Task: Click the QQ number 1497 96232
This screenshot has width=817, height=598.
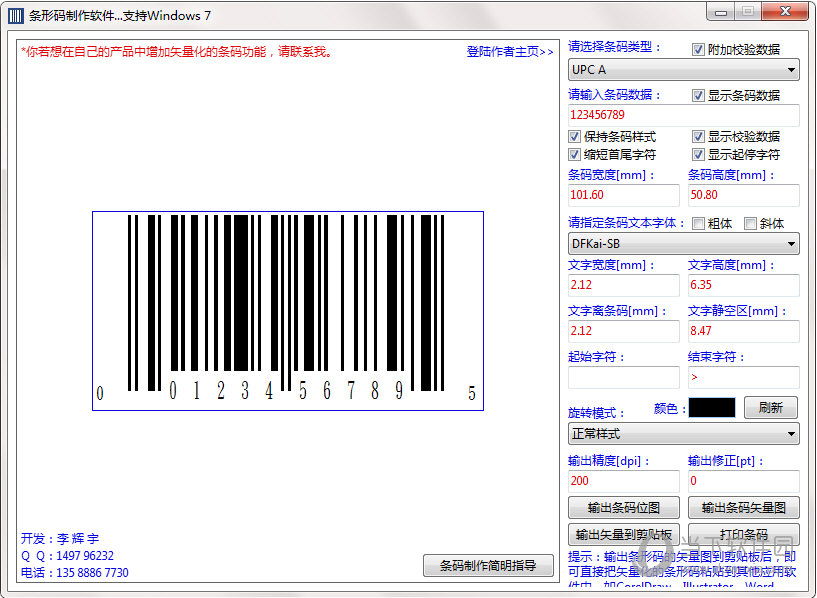Action: 85,556
